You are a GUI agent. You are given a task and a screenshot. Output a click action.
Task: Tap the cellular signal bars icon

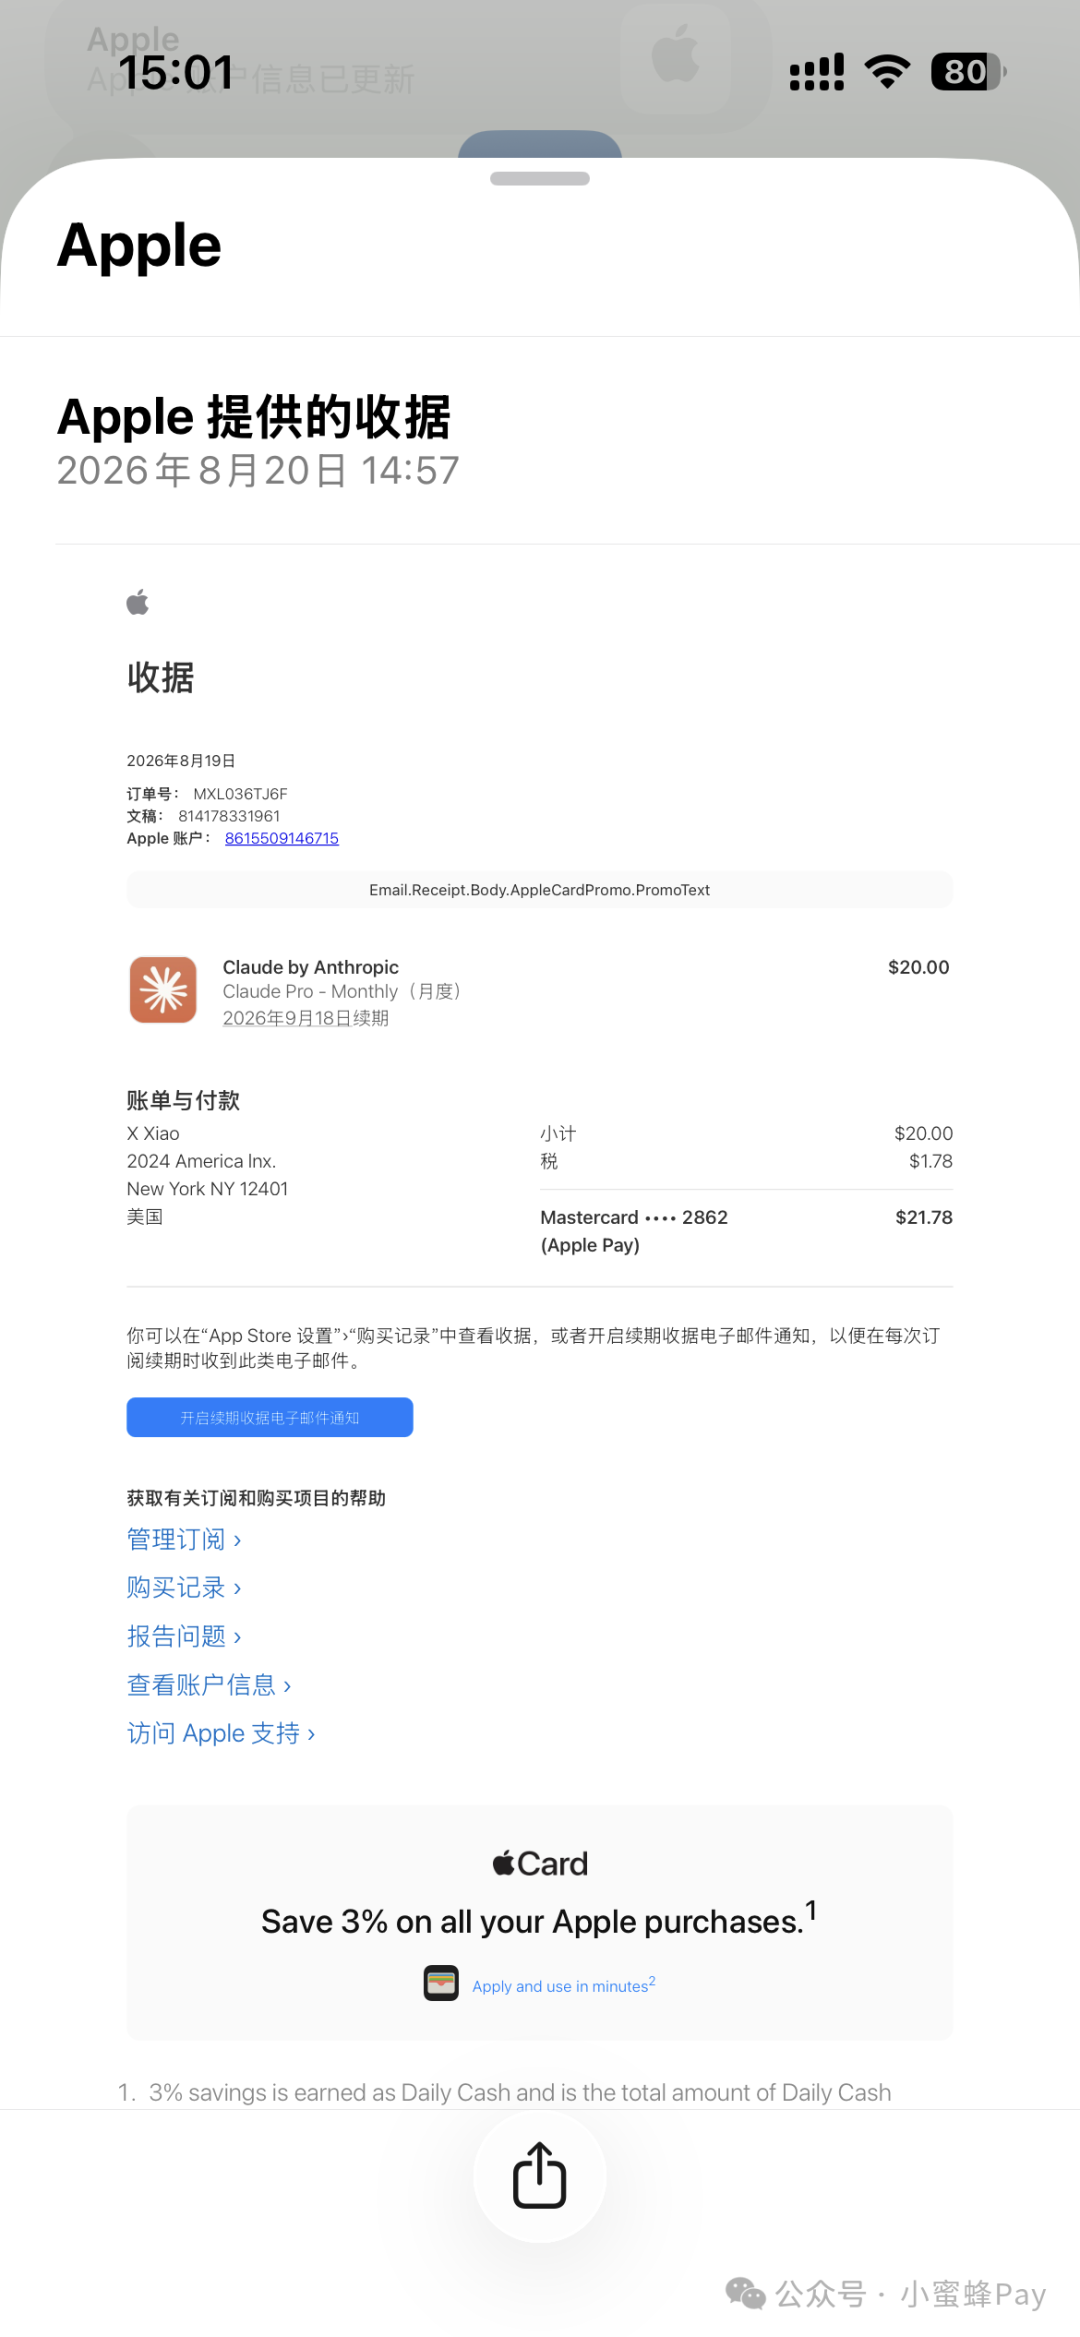(x=817, y=72)
